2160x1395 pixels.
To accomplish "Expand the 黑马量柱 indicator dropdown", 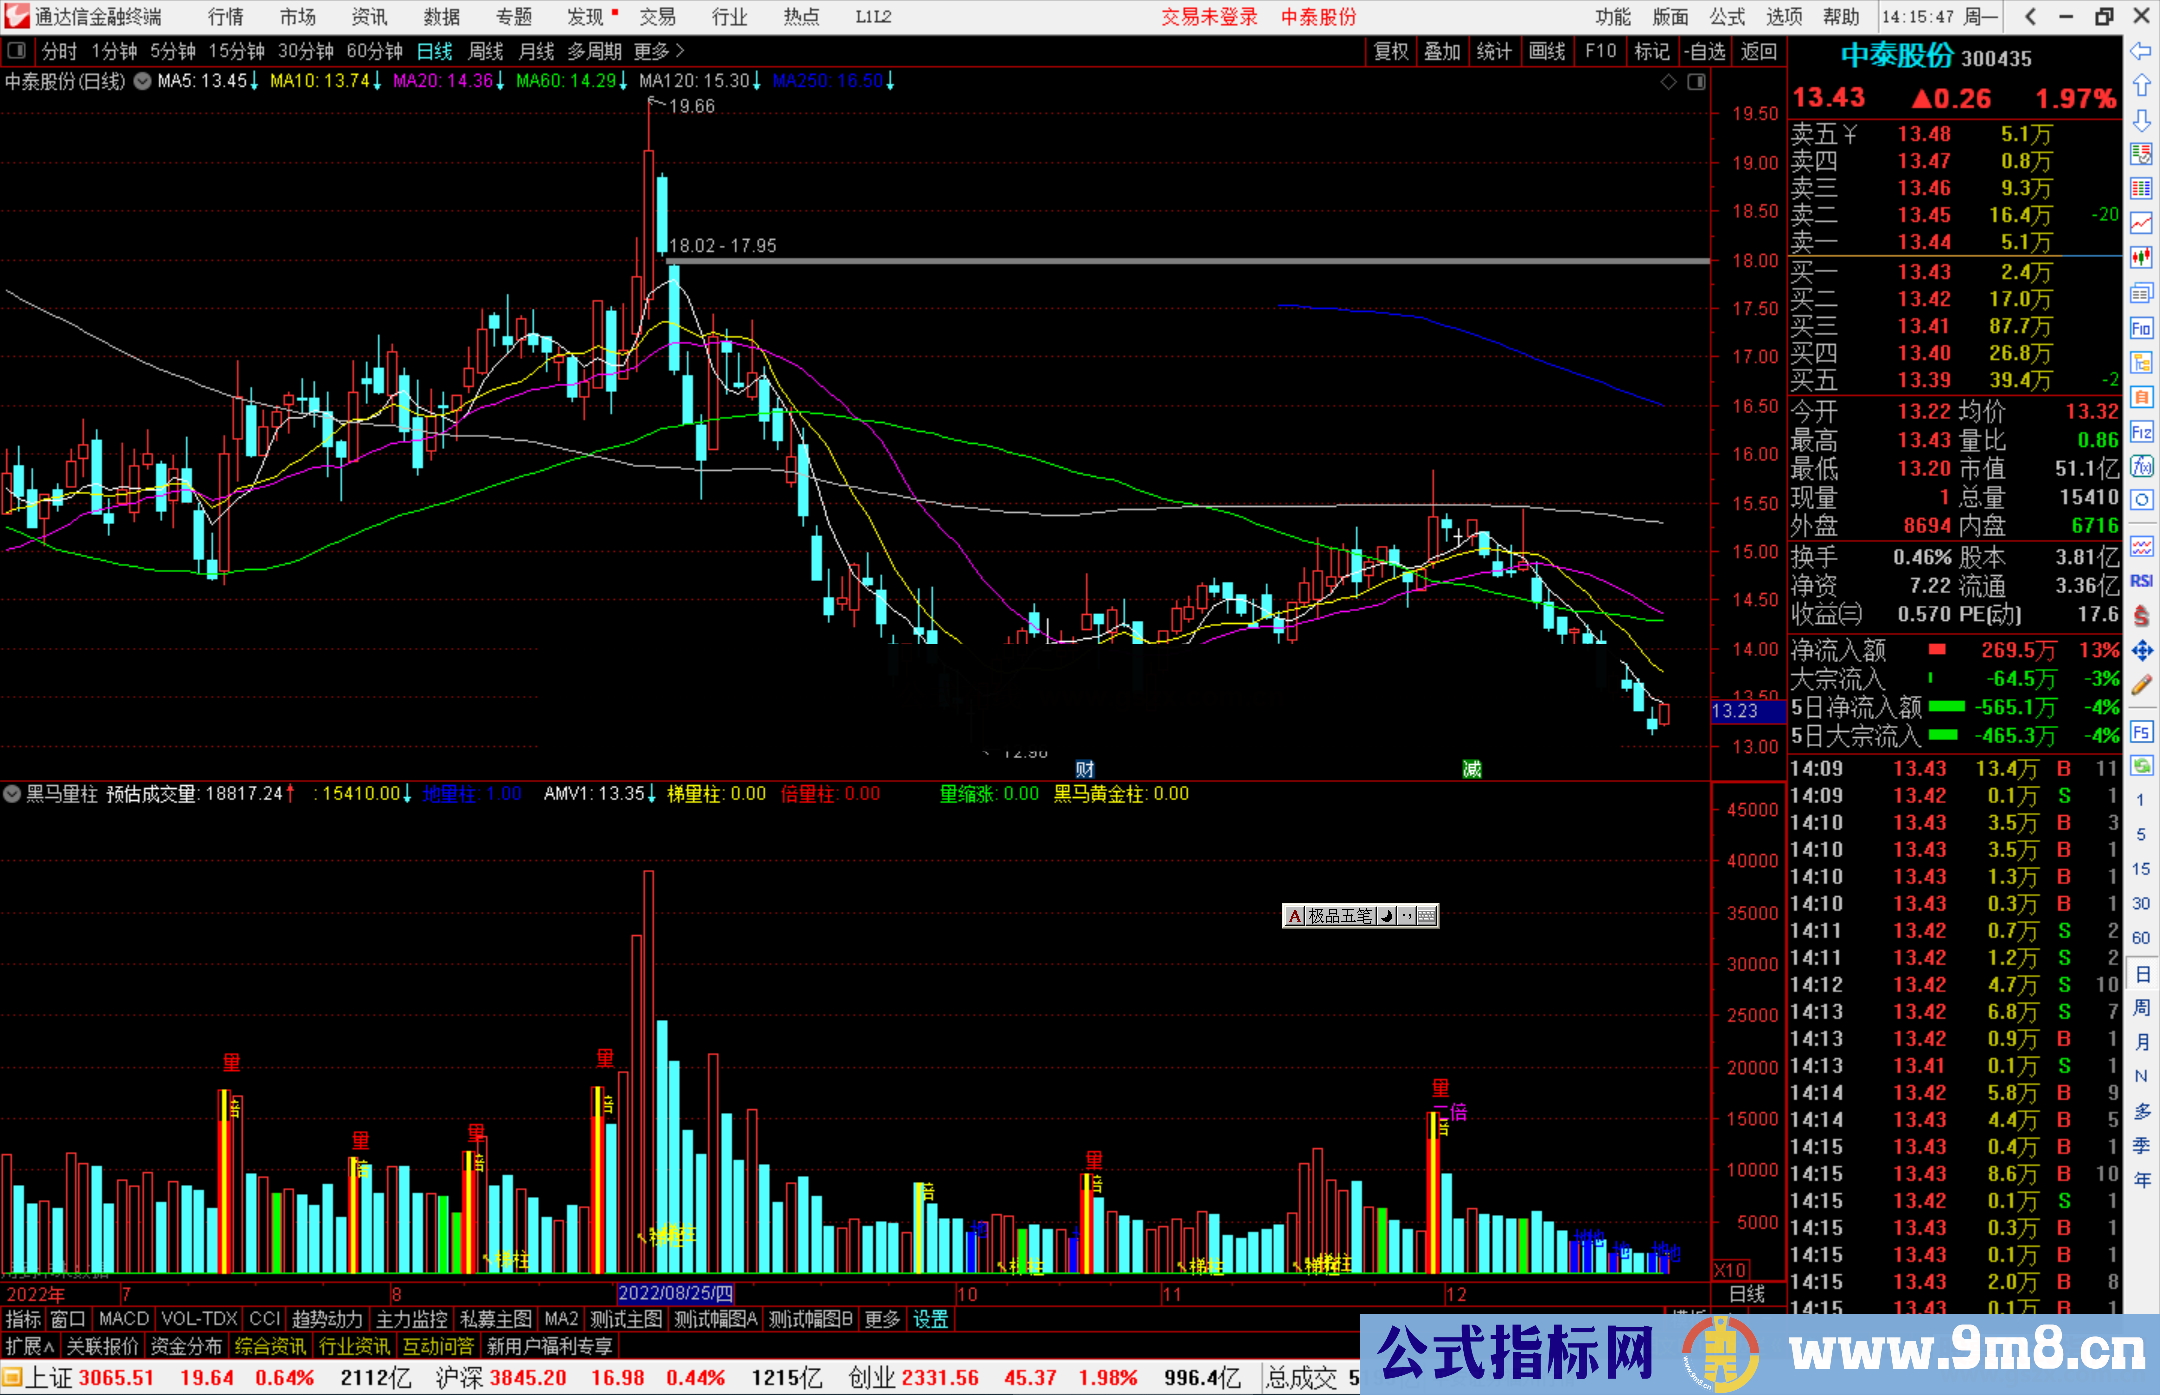I will [x=12, y=794].
